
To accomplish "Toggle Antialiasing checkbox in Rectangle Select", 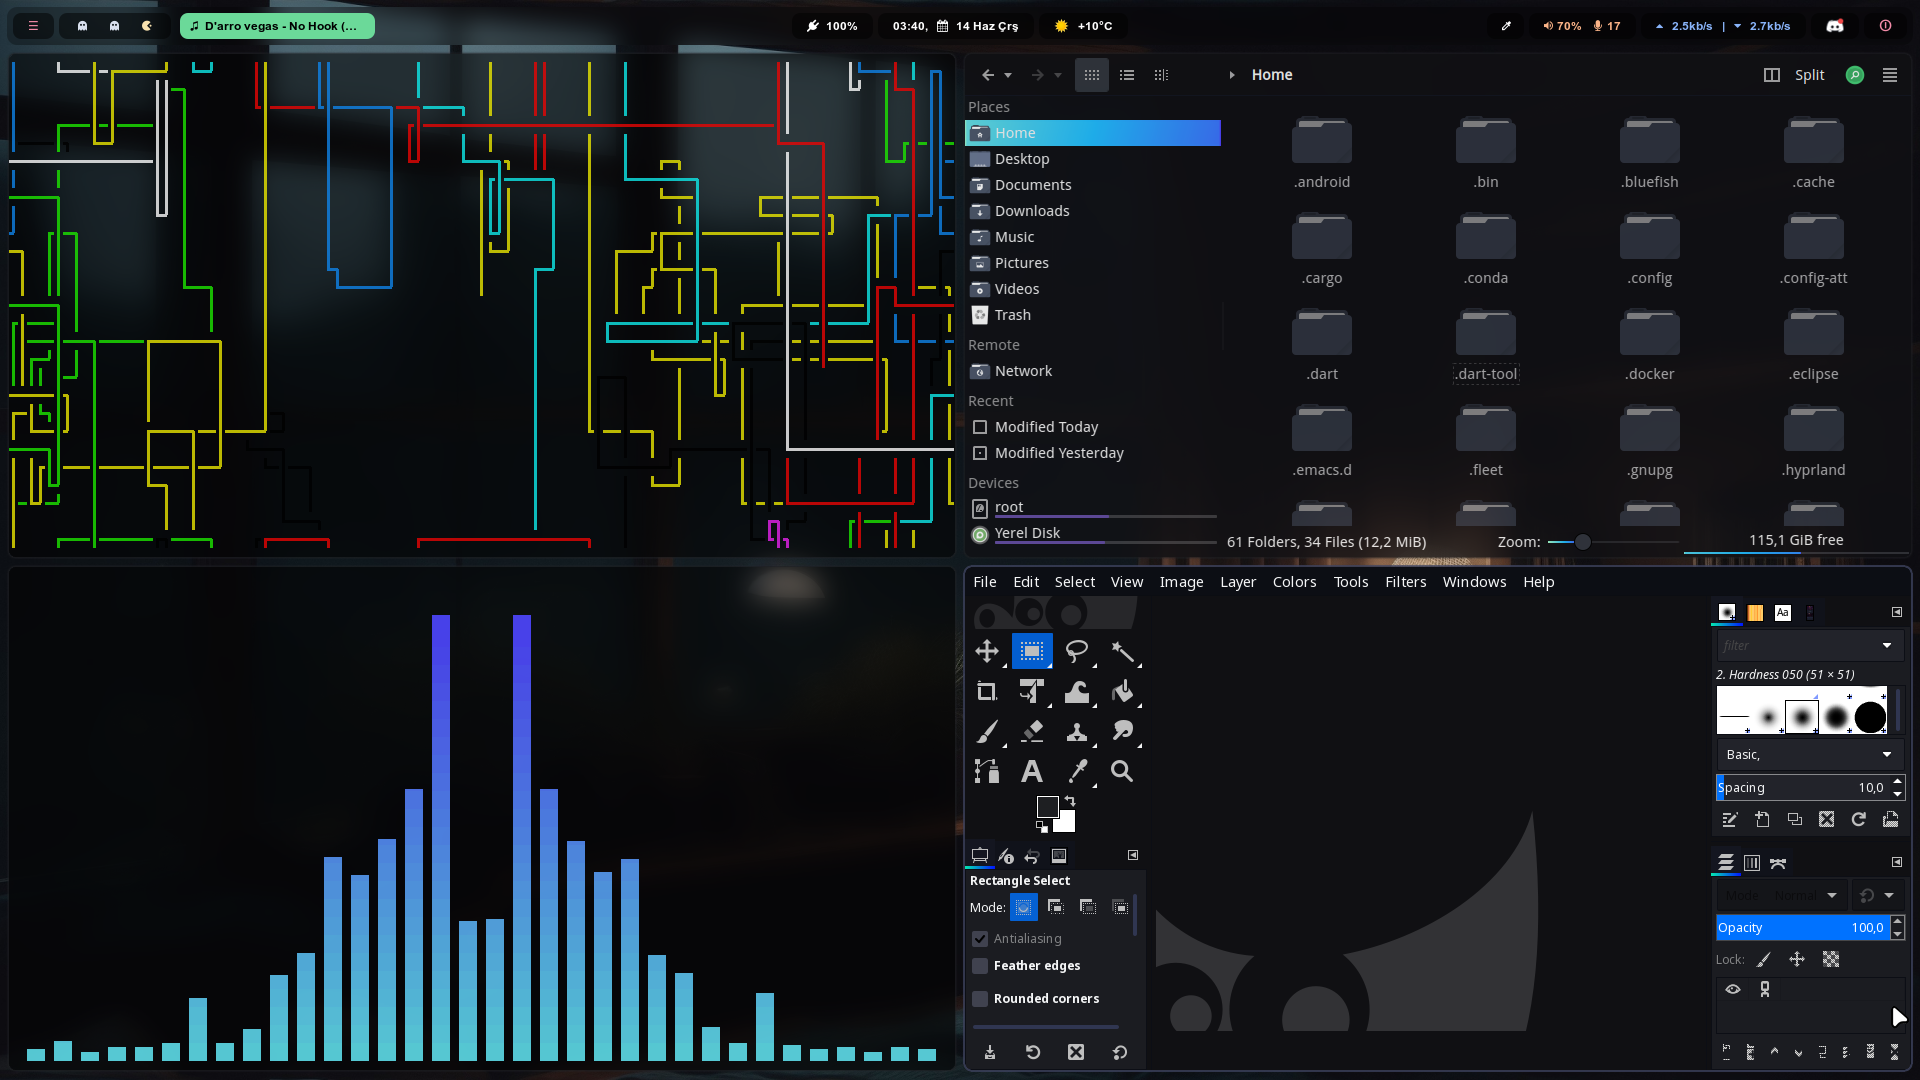I will coord(980,938).
